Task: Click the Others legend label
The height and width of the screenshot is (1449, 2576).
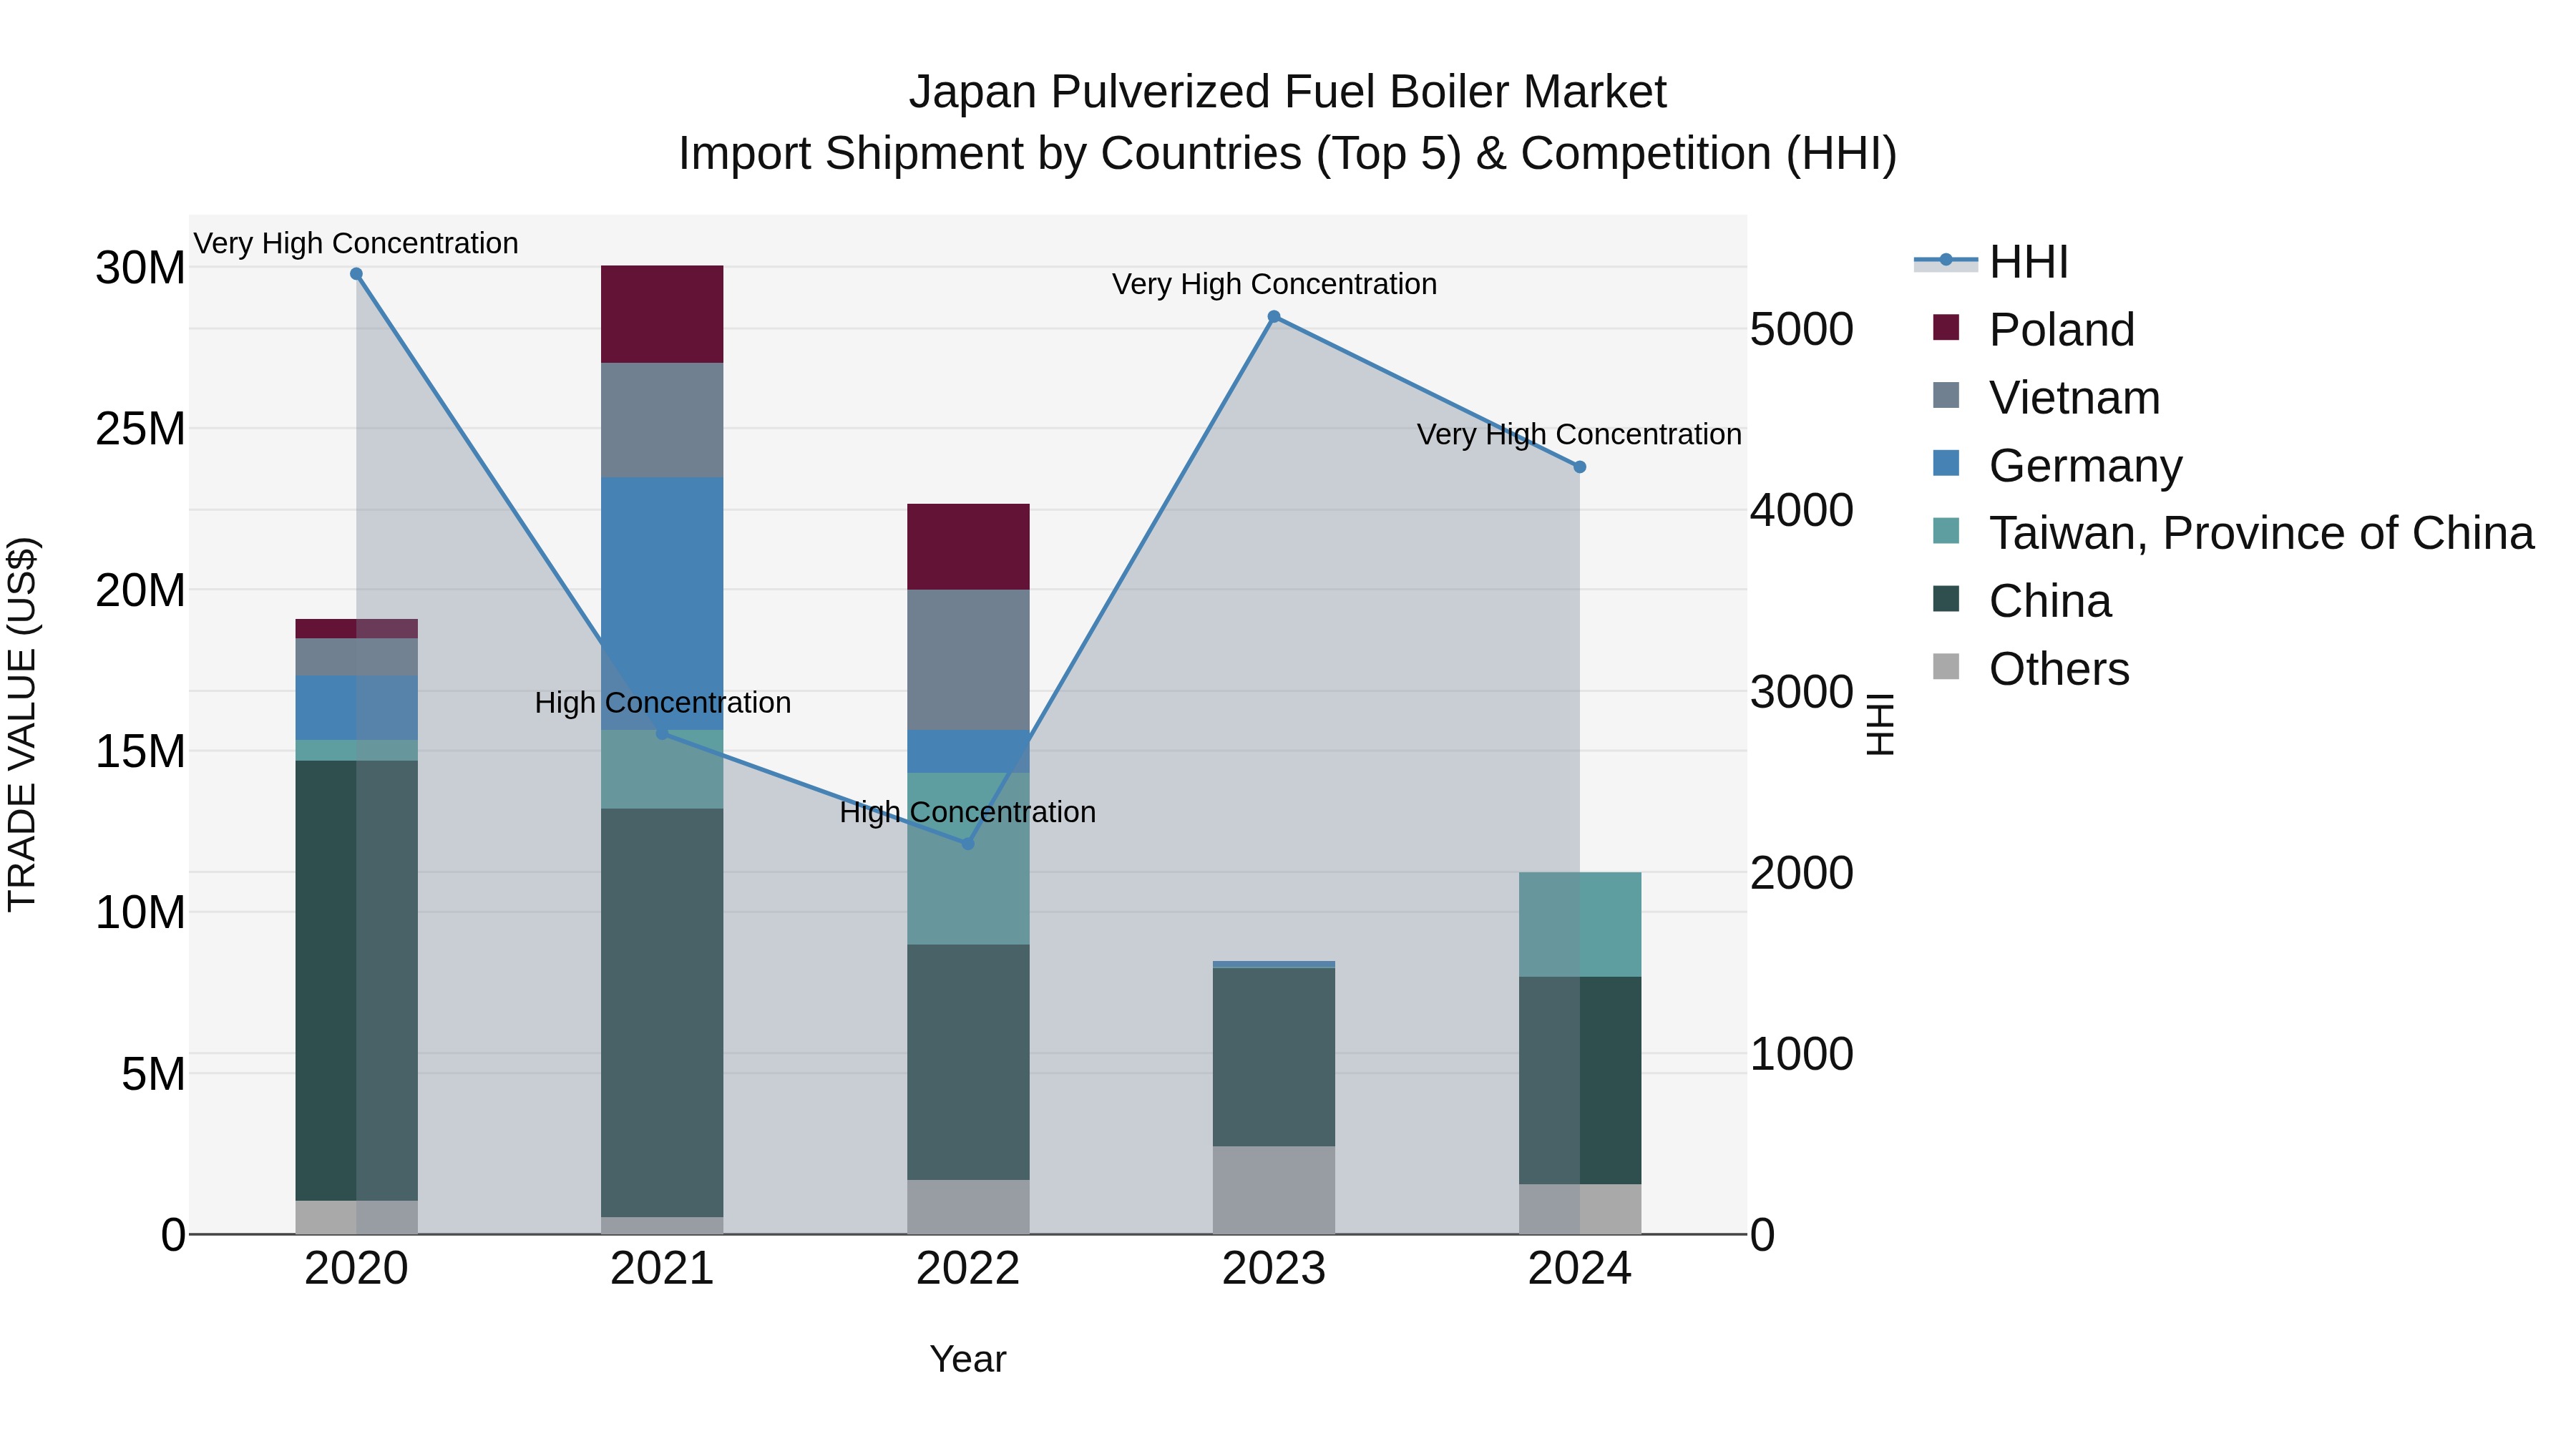Action: (x=2059, y=669)
